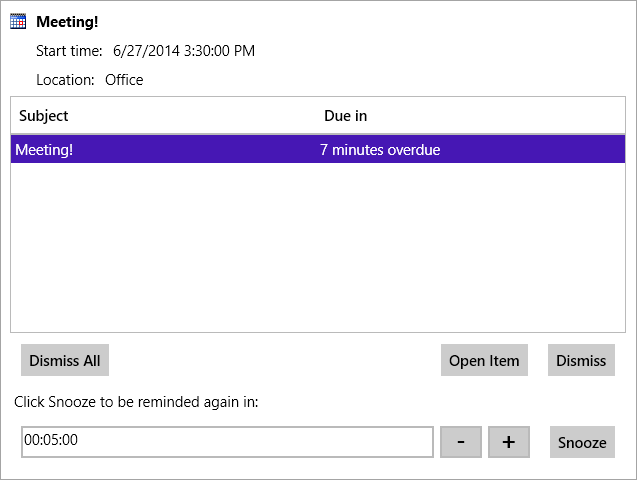Open the selected reminder with Open Item
This screenshot has width=637, height=480.
click(484, 361)
